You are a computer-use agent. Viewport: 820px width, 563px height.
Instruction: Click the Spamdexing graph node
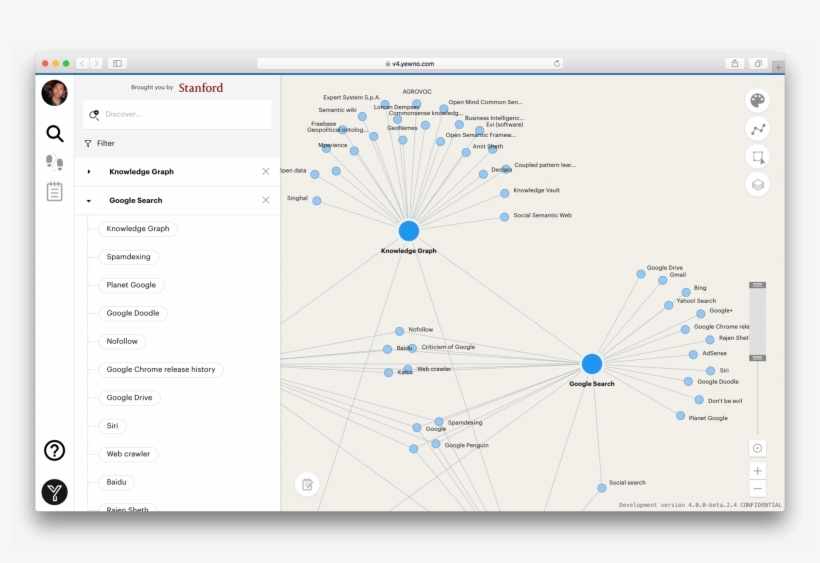[439, 422]
